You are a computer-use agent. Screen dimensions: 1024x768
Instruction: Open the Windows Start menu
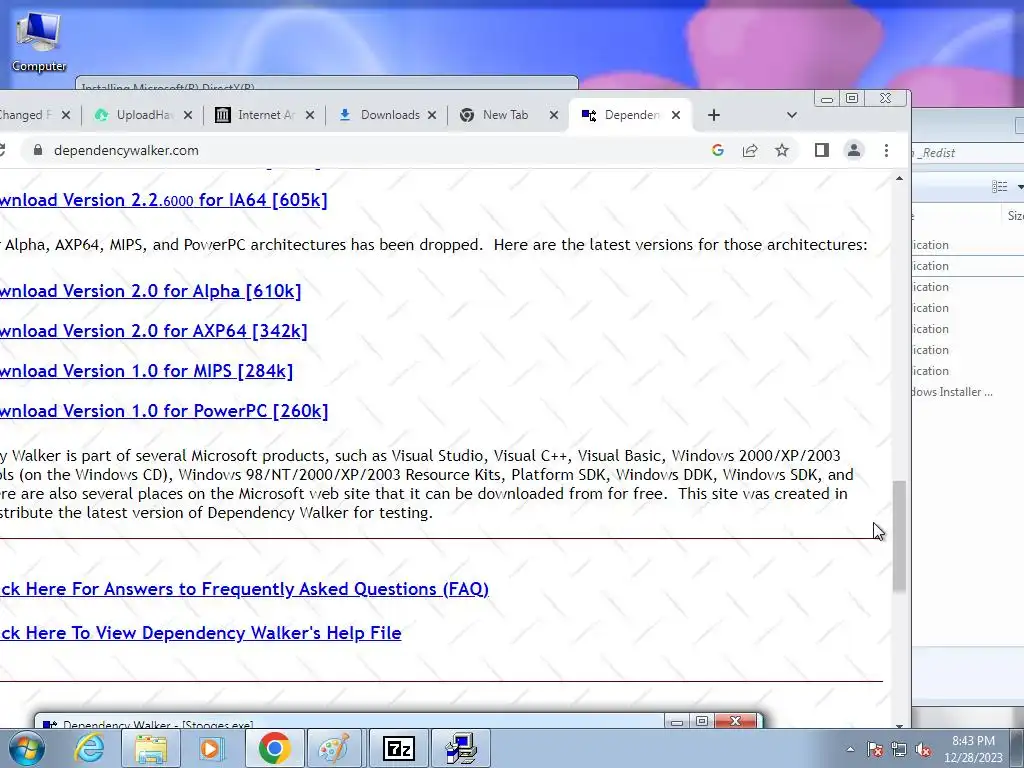[25, 748]
